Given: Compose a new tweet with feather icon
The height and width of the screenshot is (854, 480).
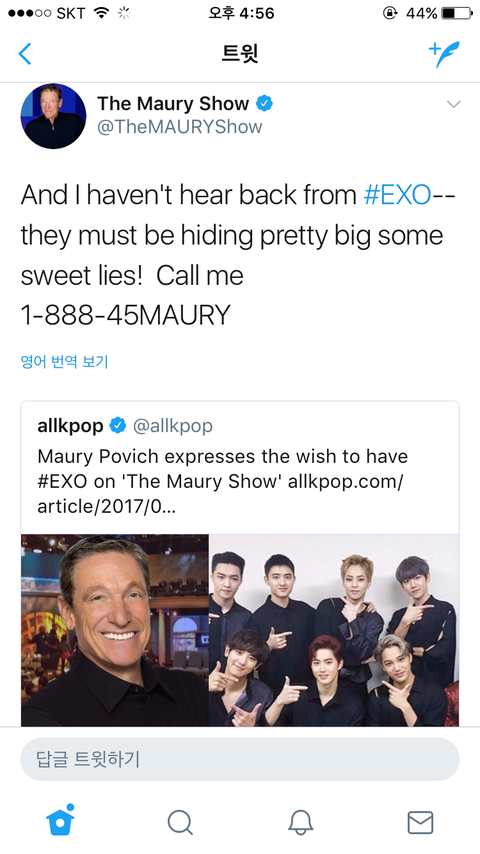Looking at the screenshot, I should click(x=444, y=54).
